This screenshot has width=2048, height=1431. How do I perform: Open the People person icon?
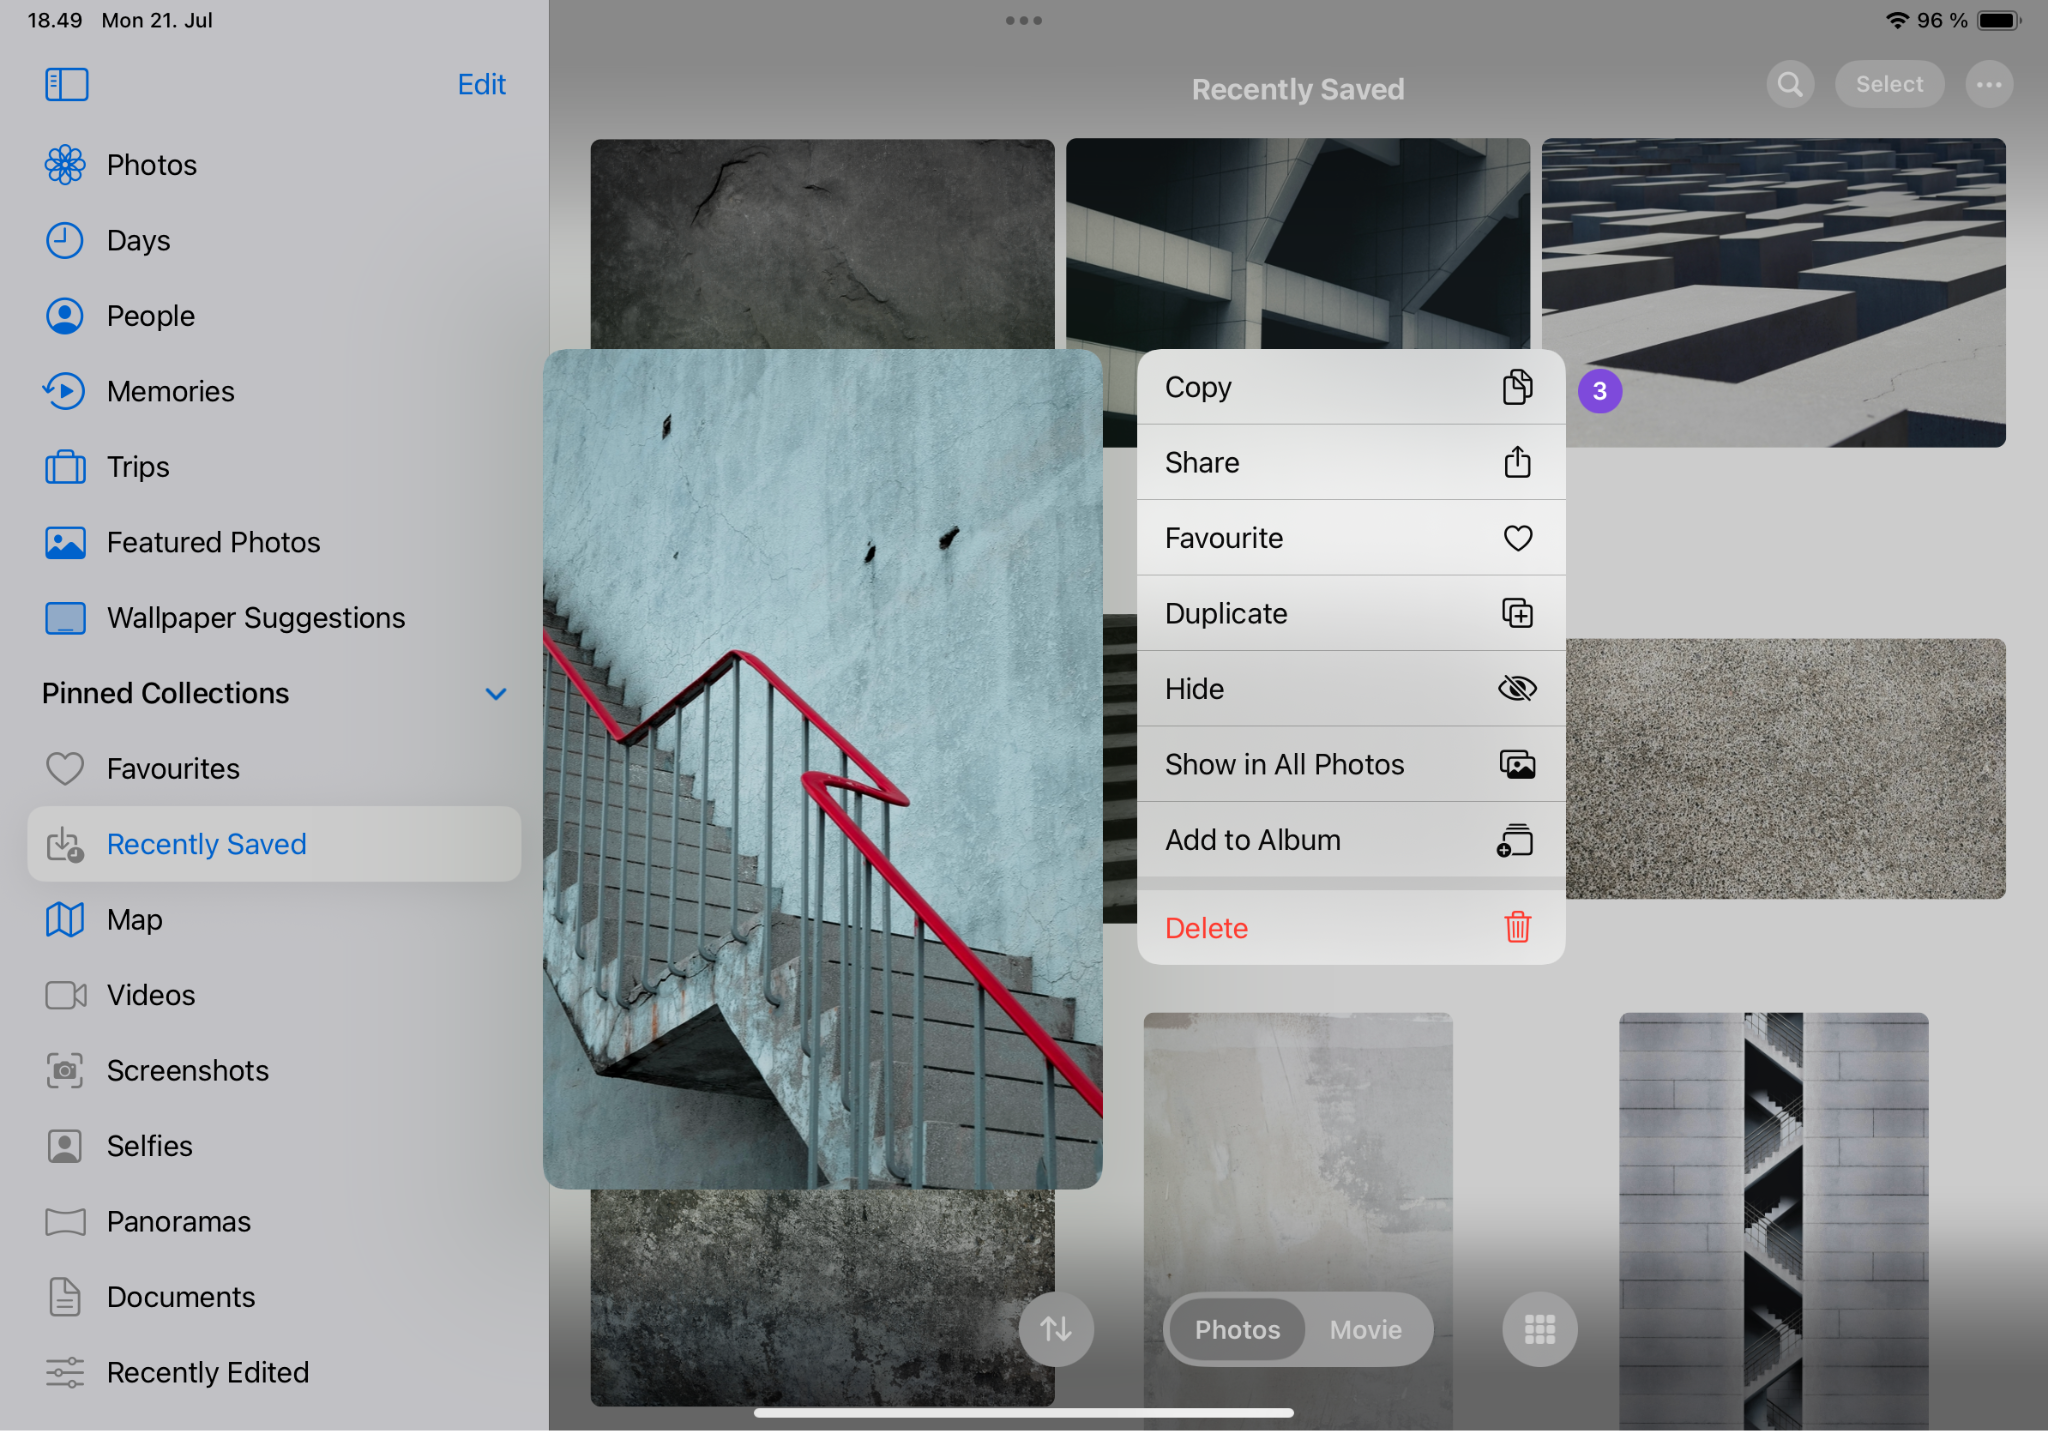[65, 316]
